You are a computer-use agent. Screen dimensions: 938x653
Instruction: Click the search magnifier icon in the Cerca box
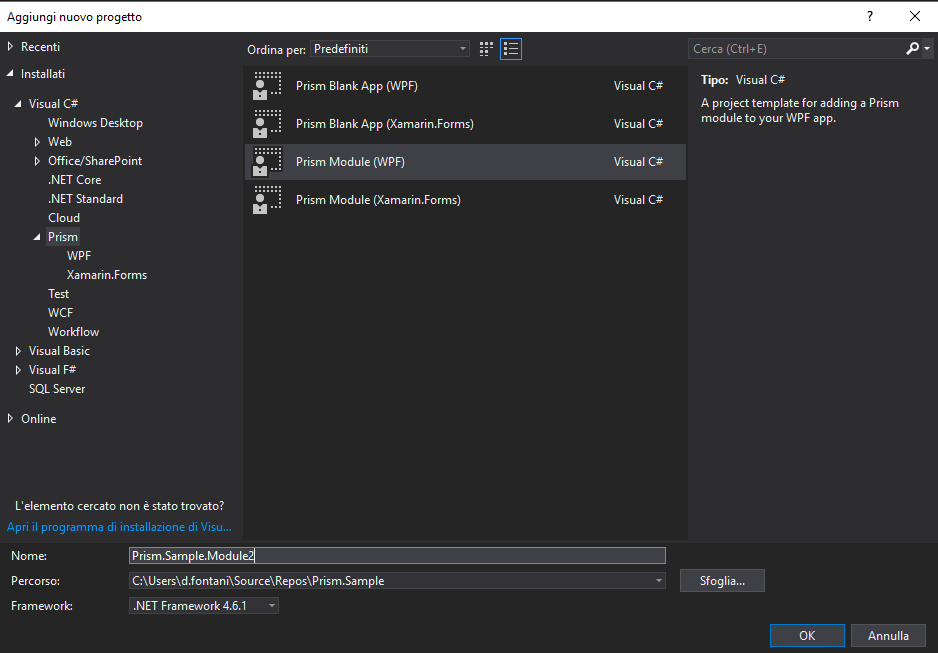(x=911, y=47)
